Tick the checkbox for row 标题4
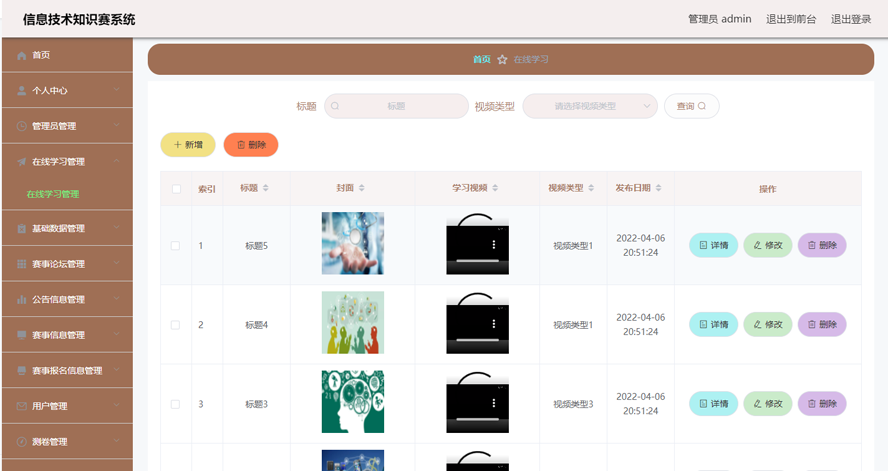 (176, 325)
